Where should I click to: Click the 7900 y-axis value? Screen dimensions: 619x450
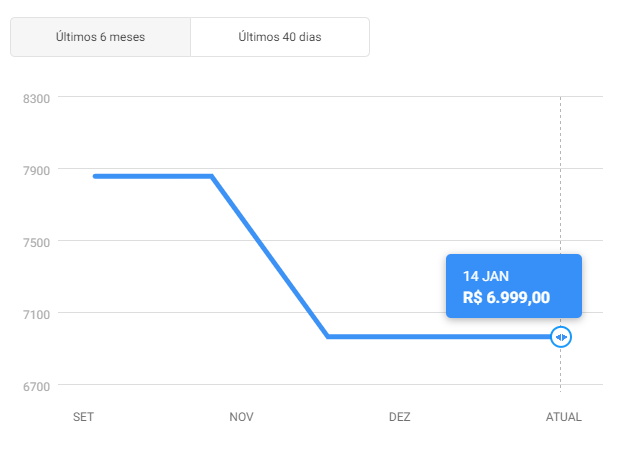[x=36, y=171]
